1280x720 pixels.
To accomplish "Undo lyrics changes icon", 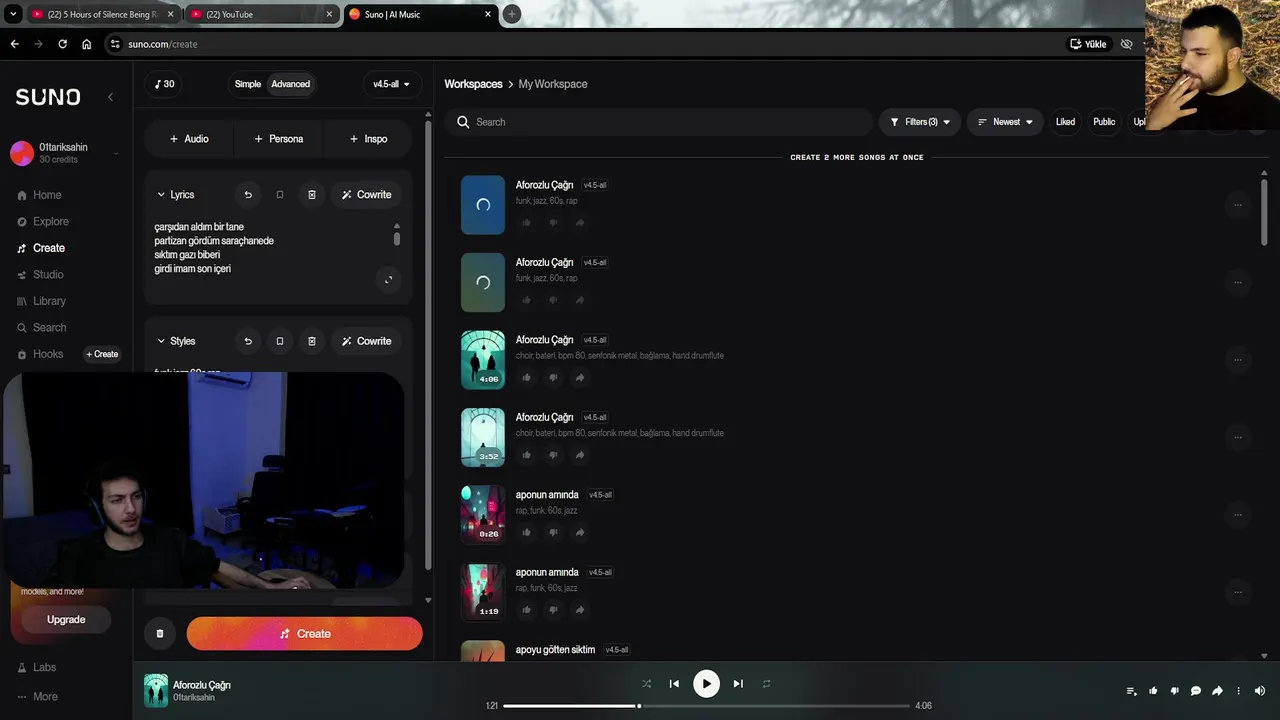I will tap(248, 195).
